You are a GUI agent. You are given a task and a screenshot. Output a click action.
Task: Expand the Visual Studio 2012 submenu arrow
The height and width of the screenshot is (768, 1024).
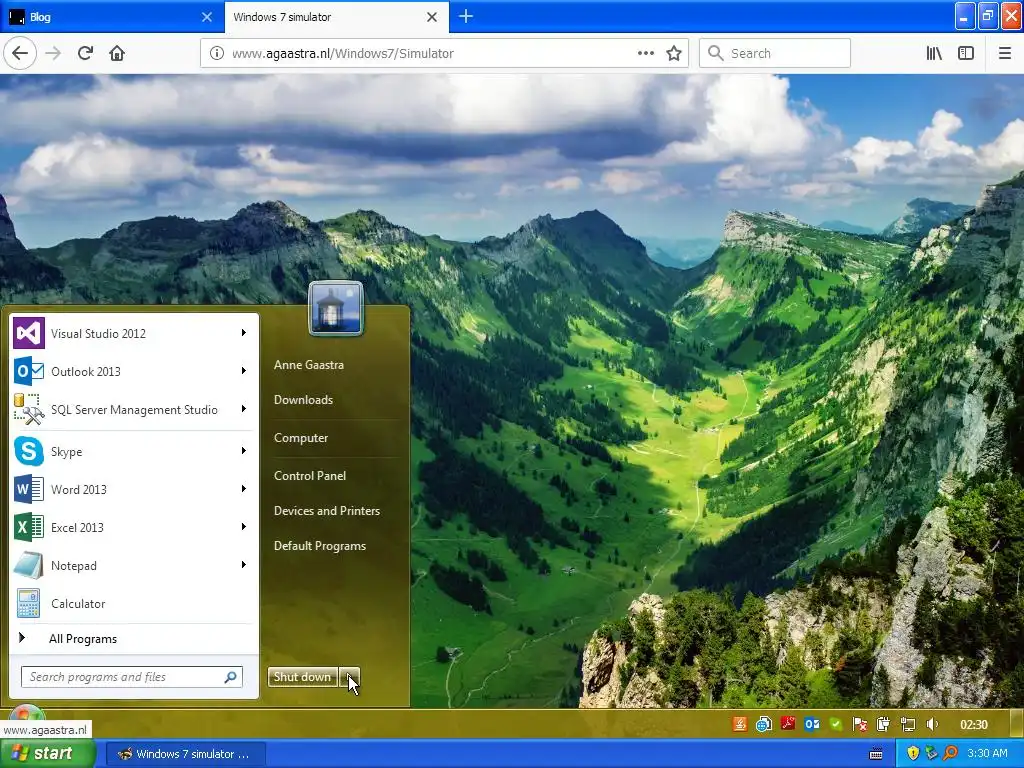point(244,333)
